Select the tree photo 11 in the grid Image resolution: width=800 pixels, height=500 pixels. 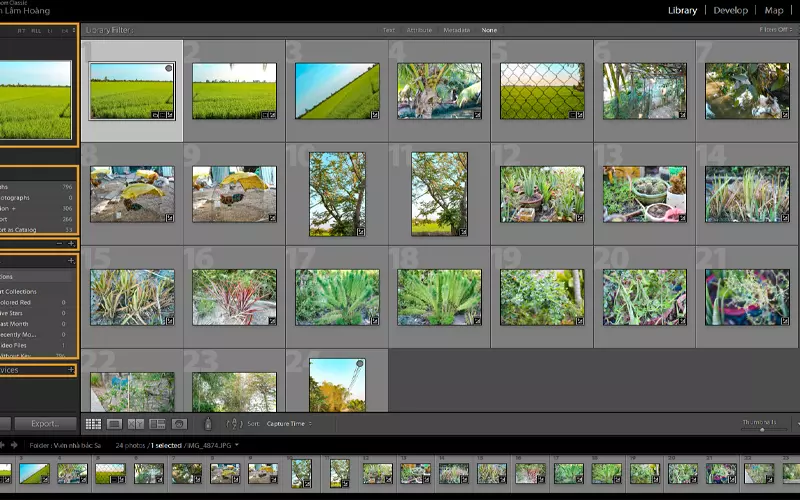(x=439, y=194)
